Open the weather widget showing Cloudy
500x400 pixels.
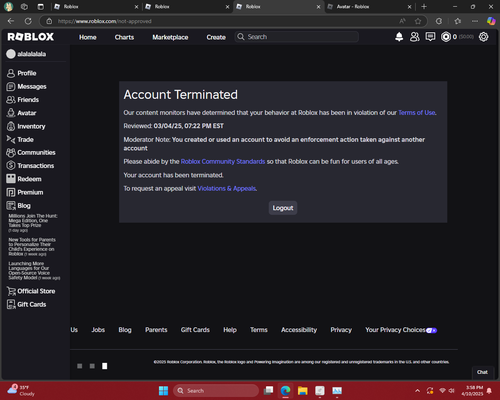[21, 390]
